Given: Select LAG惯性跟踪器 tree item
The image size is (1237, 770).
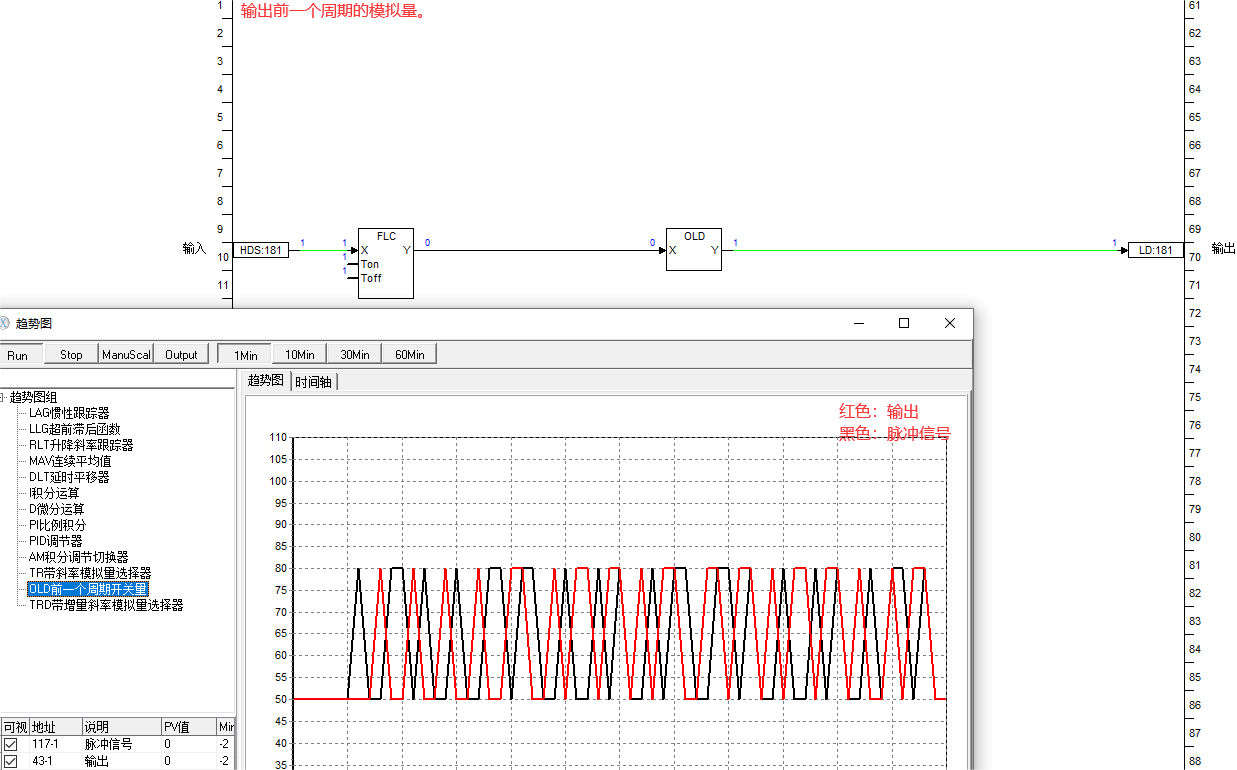Looking at the screenshot, I should coord(69,413).
